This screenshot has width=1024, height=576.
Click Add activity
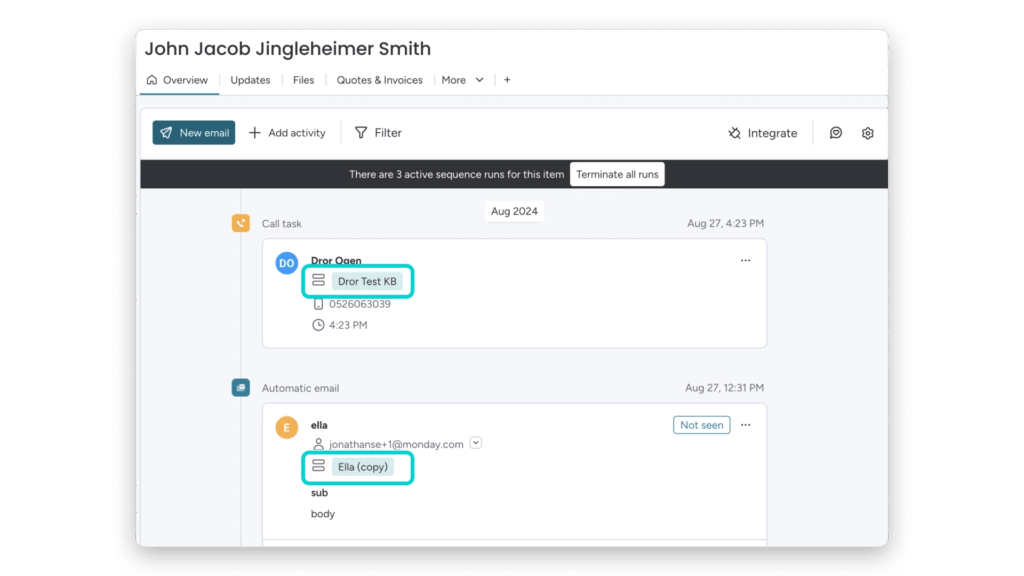pyautogui.click(x=287, y=133)
